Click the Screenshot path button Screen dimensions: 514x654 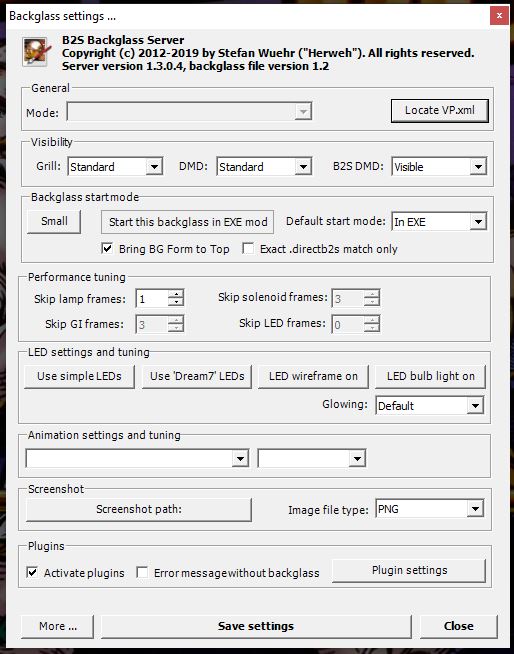coord(139,509)
